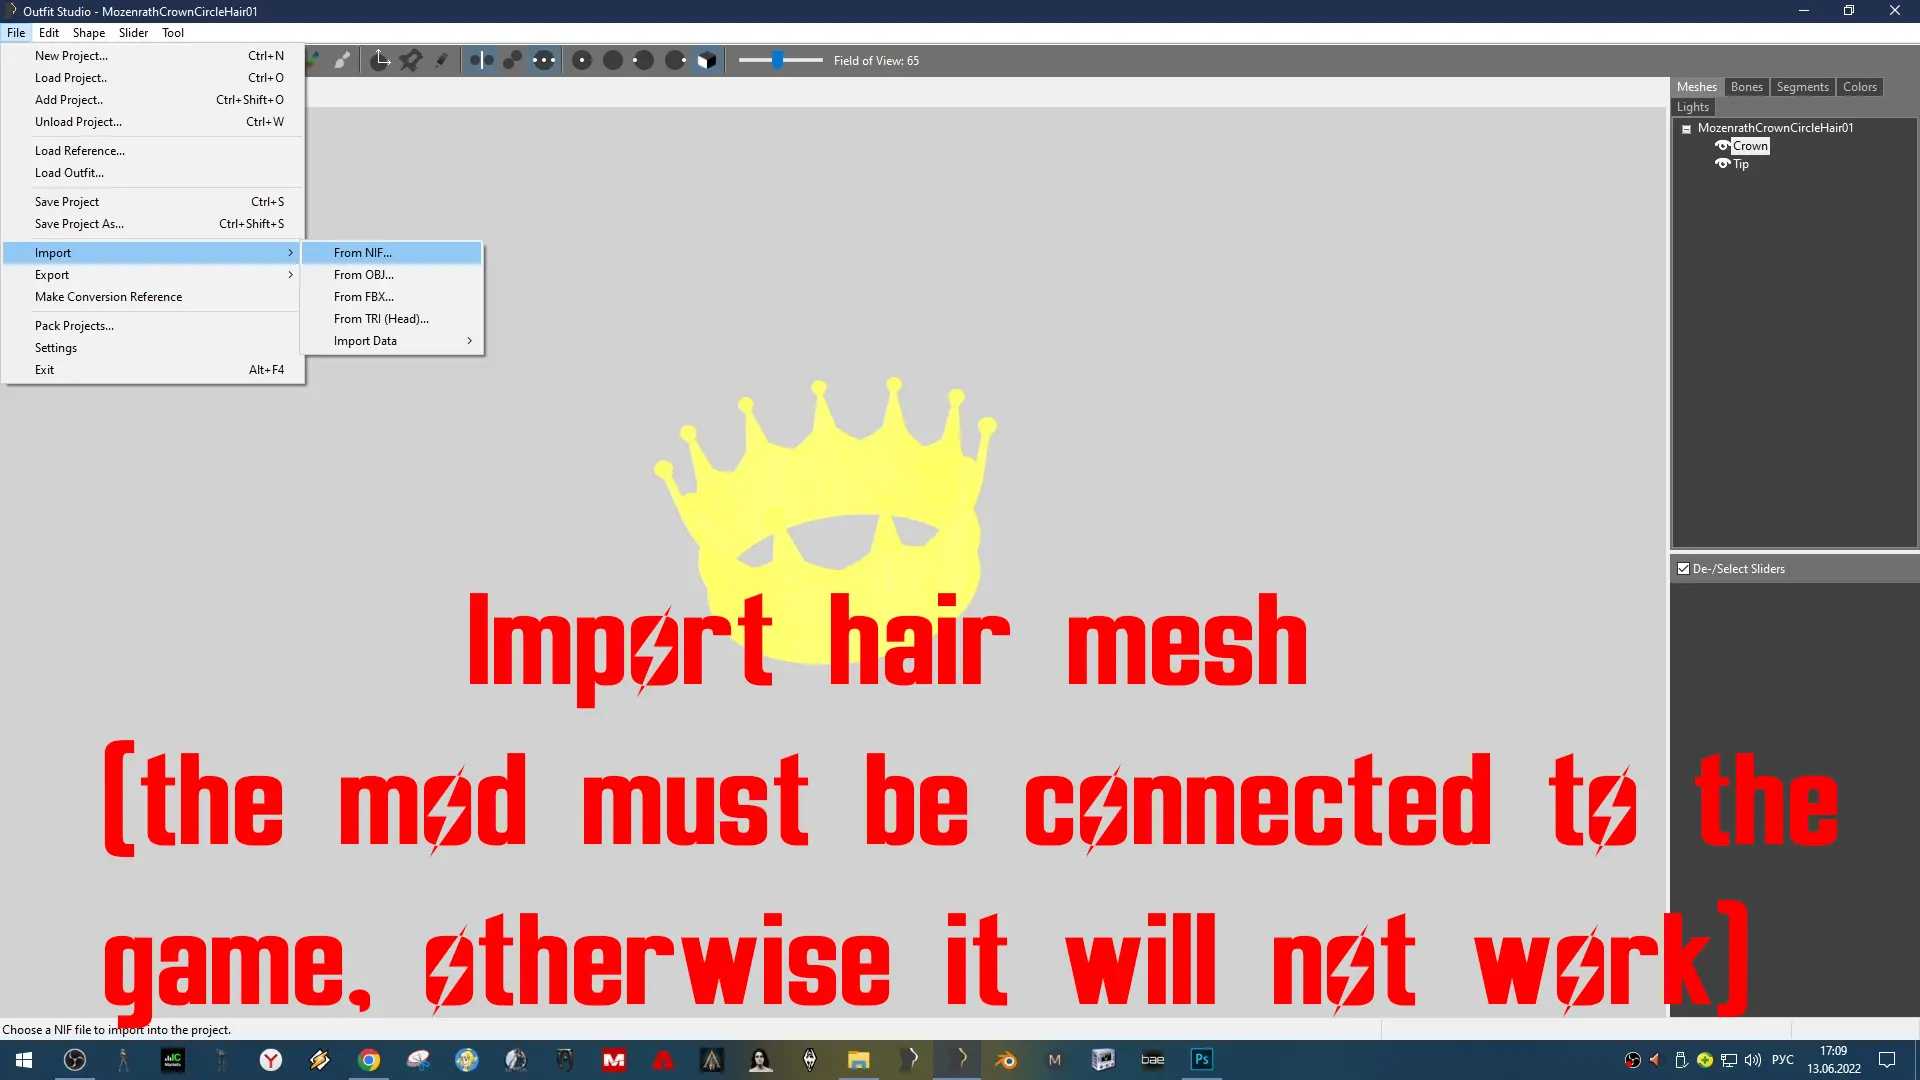Open File Explorer from taskbar
Screen dimensions: 1920x1080
pos(859,1060)
